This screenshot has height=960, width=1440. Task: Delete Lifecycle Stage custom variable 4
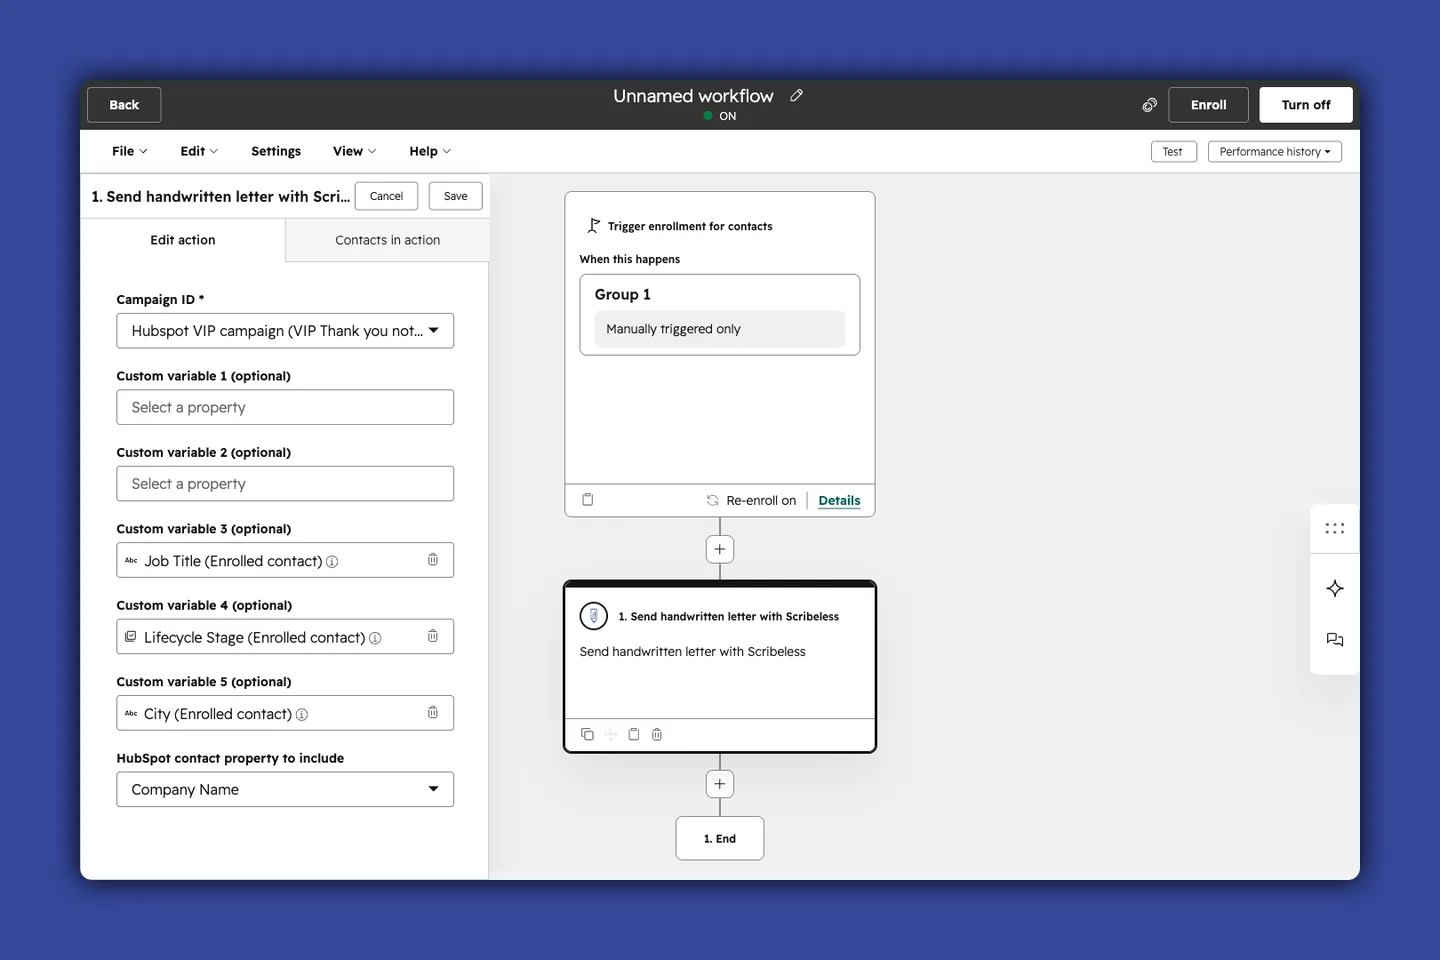[433, 636]
